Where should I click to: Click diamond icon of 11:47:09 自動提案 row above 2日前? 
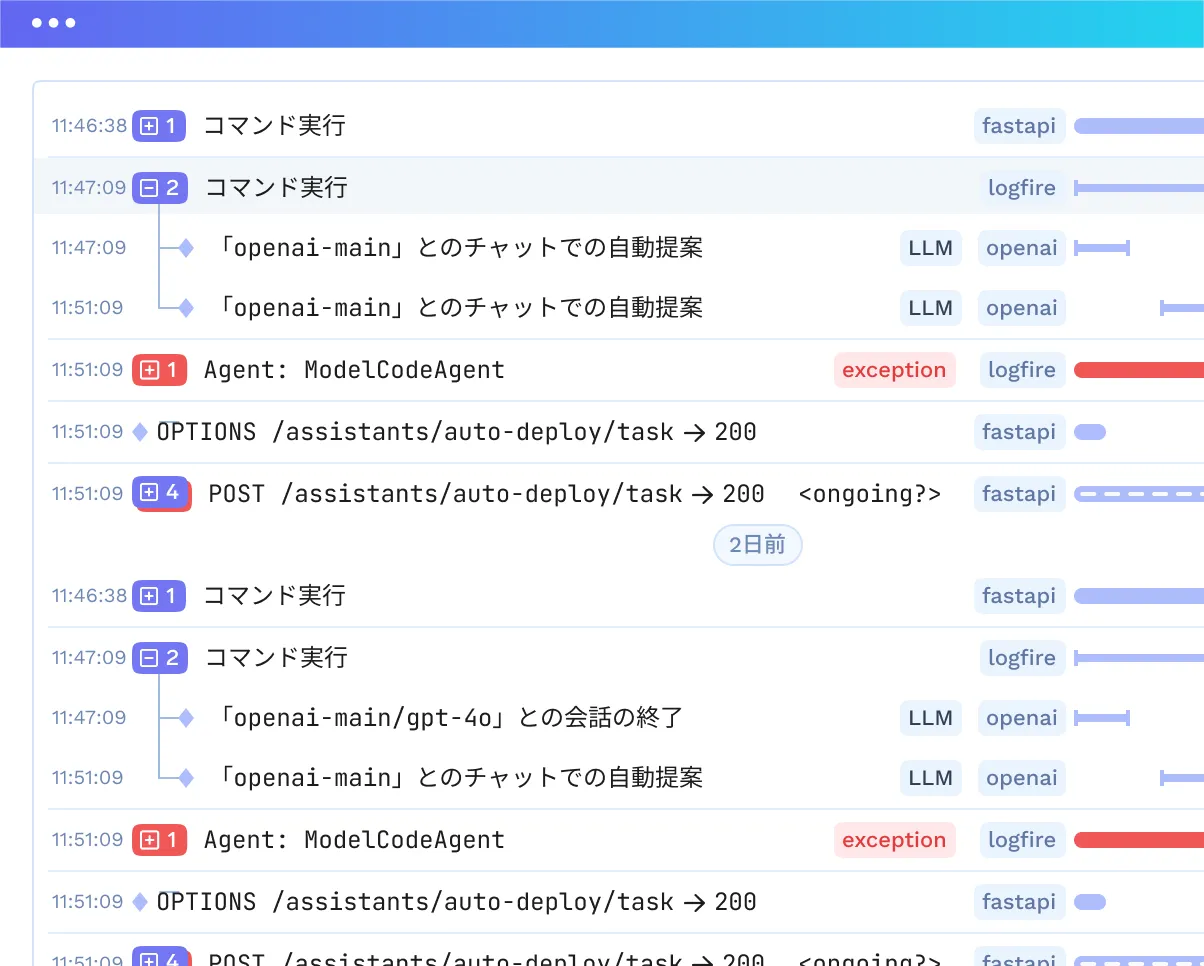coord(186,248)
